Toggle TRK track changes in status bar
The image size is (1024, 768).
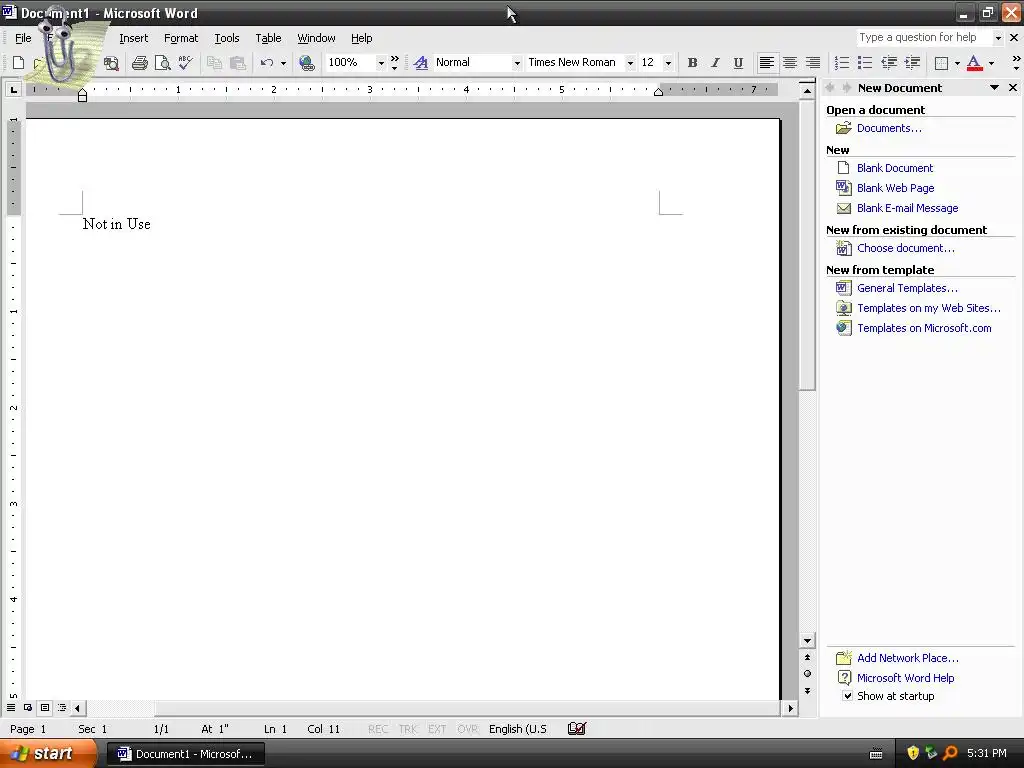(408, 729)
